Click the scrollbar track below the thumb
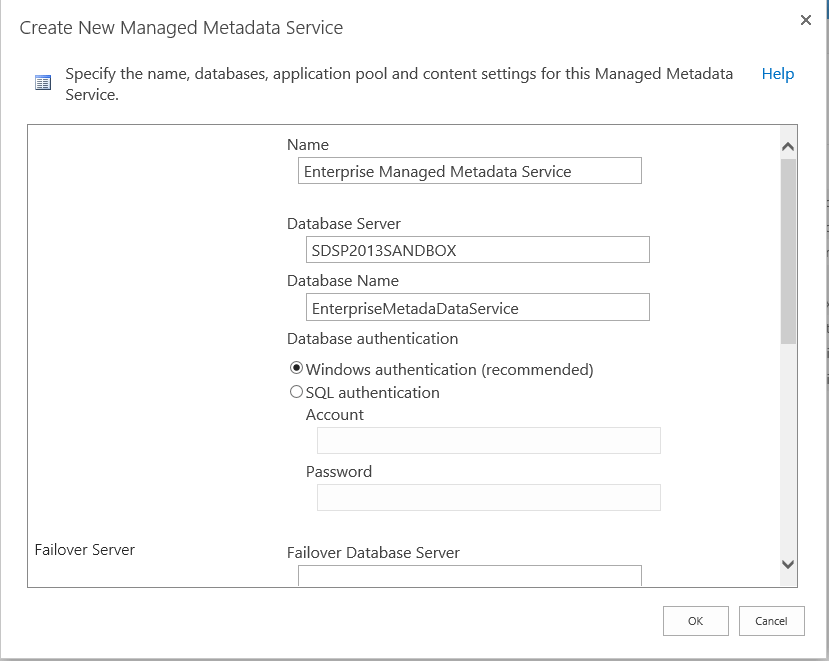The width and height of the screenshot is (829, 661). click(x=788, y=450)
